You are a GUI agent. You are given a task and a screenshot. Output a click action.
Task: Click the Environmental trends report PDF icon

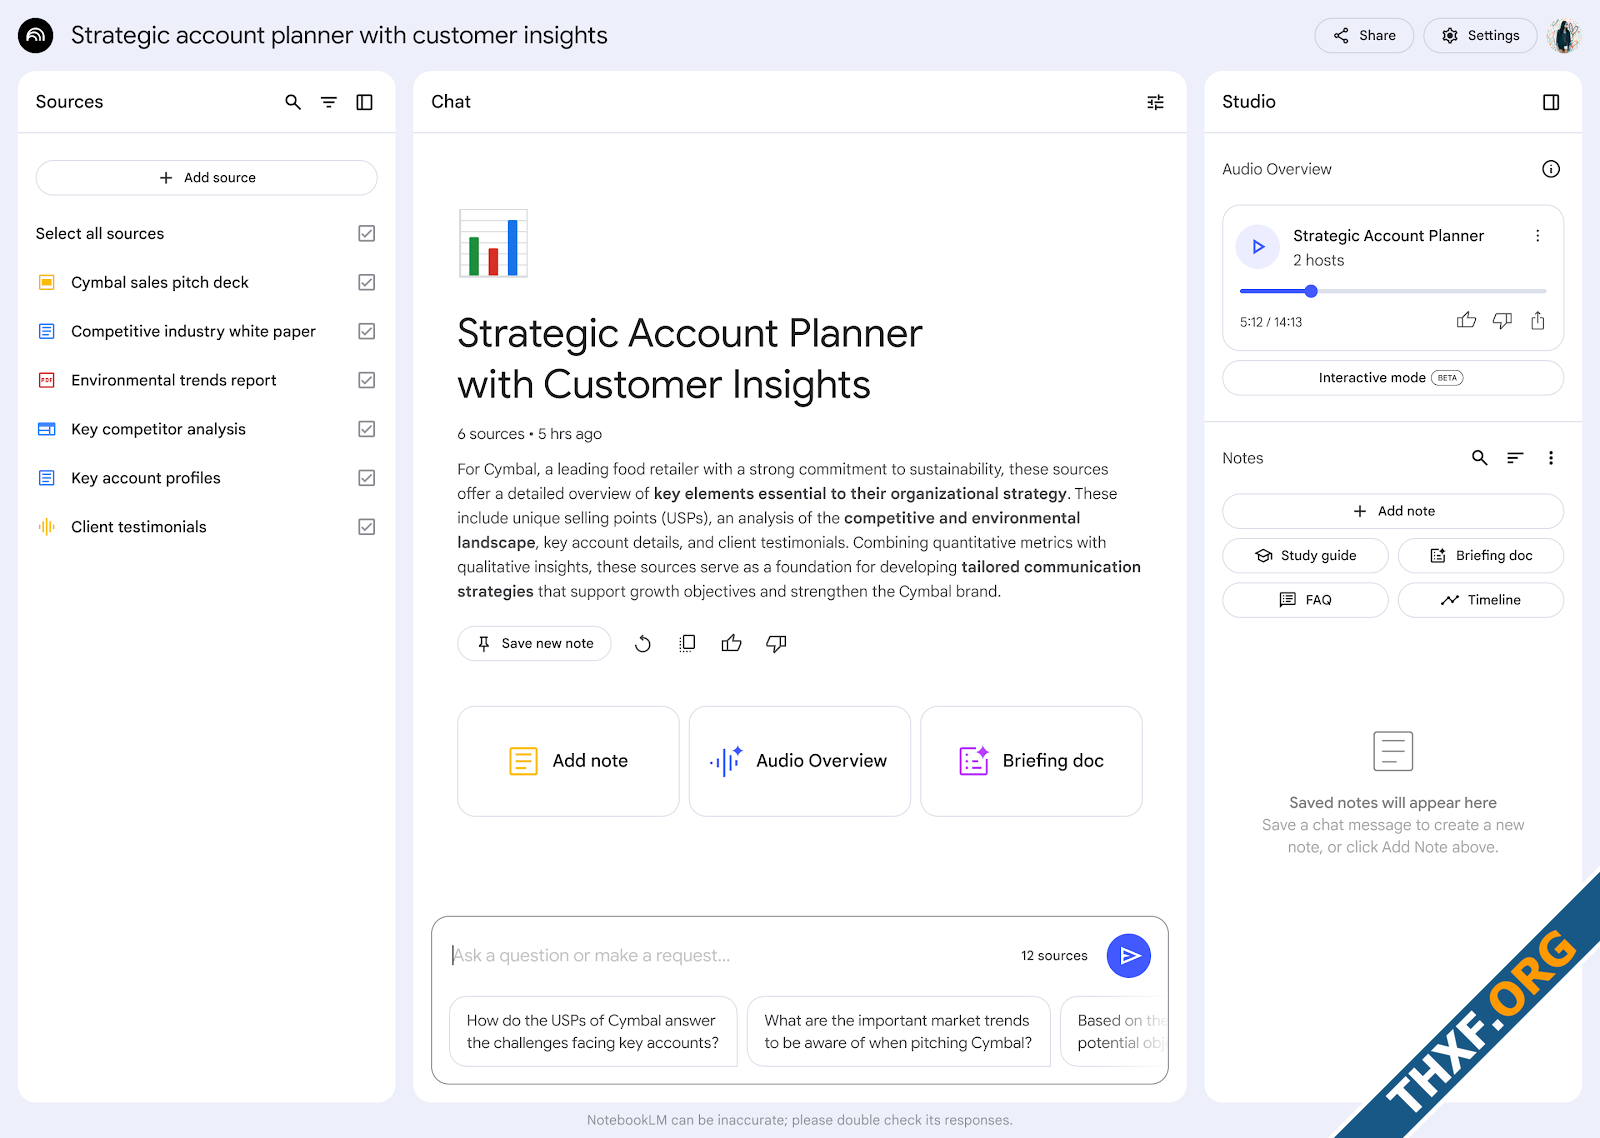[47, 380]
